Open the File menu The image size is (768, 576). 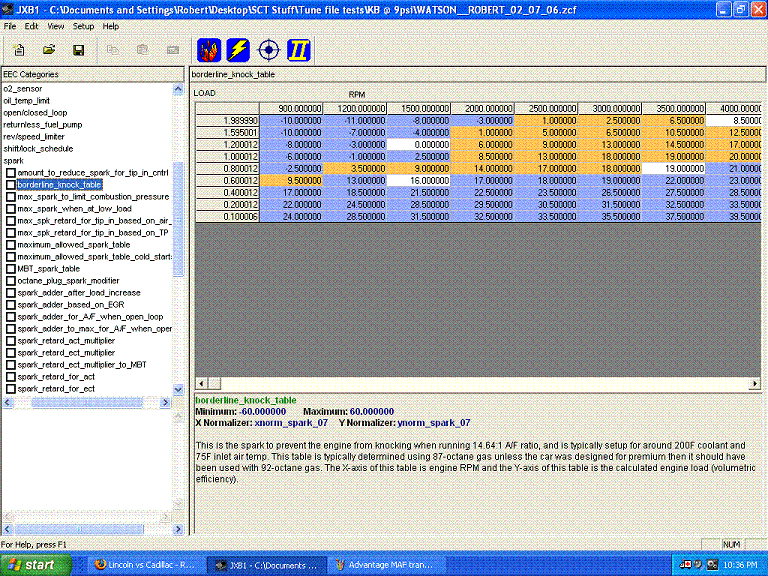[x=10, y=26]
